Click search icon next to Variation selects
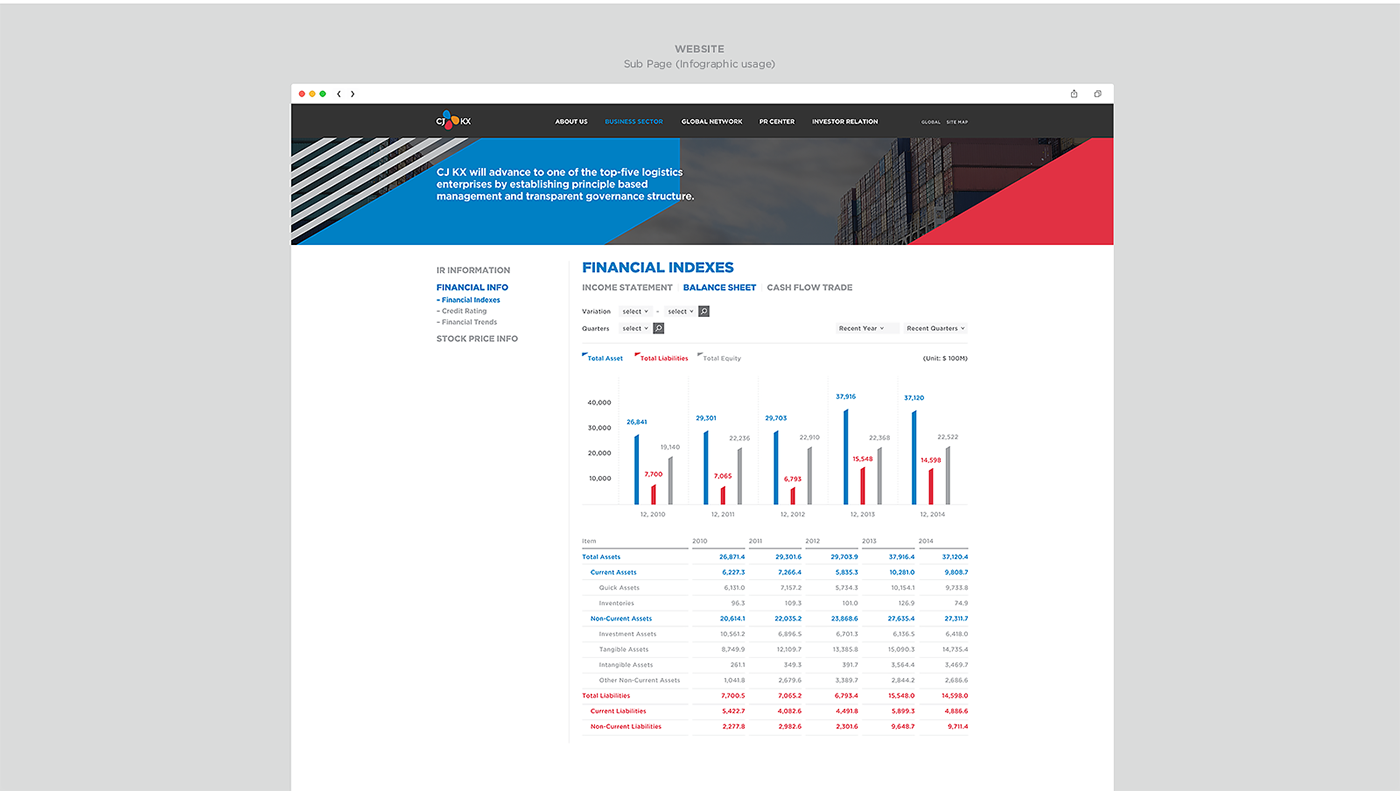1400x791 pixels. (x=704, y=311)
